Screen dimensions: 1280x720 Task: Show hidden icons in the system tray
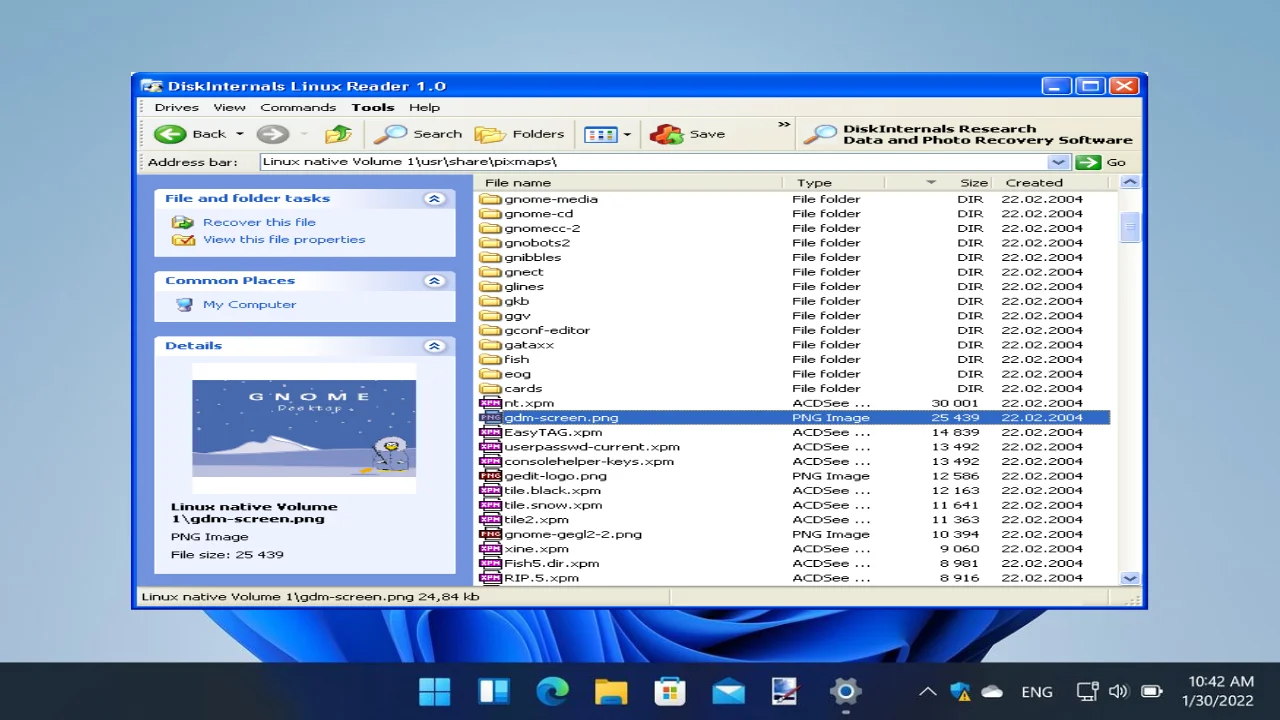pos(928,691)
